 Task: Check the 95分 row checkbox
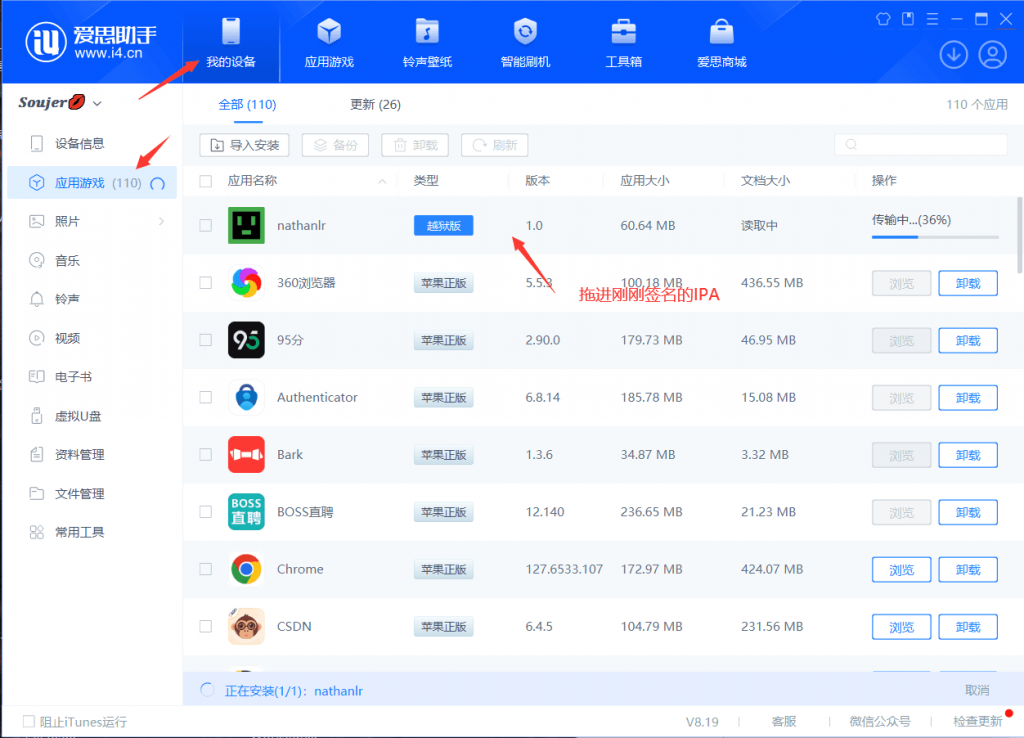[206, 340]
